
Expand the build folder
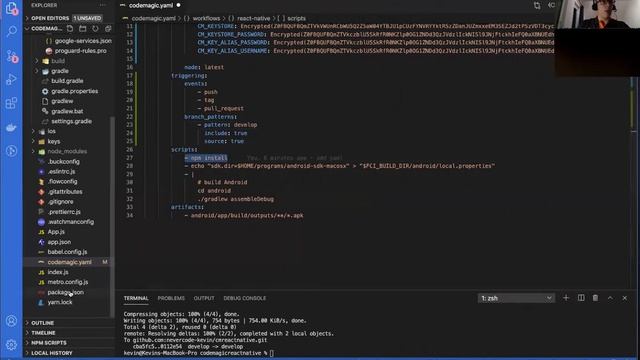tap(57, 61)
